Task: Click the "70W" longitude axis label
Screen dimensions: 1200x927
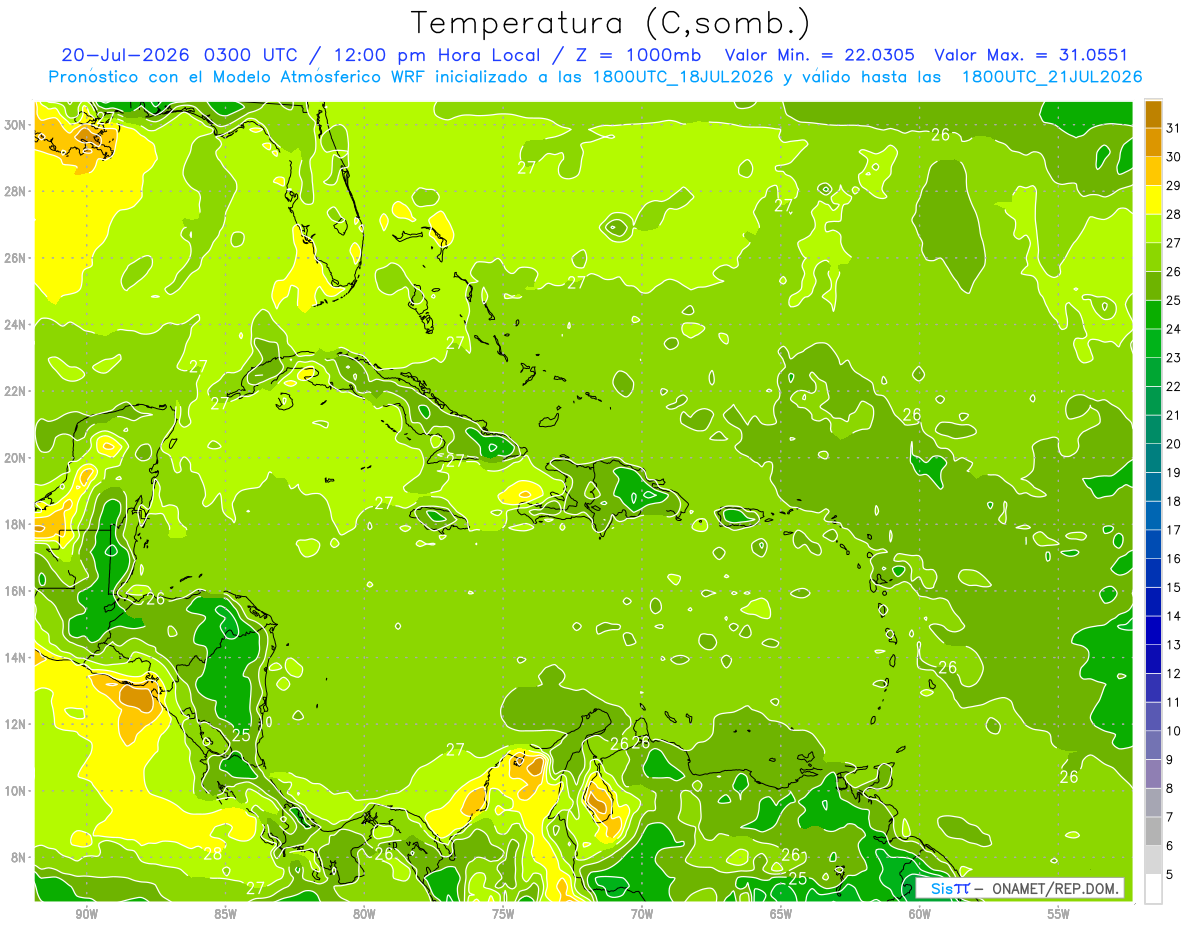Action: (642, 914)
